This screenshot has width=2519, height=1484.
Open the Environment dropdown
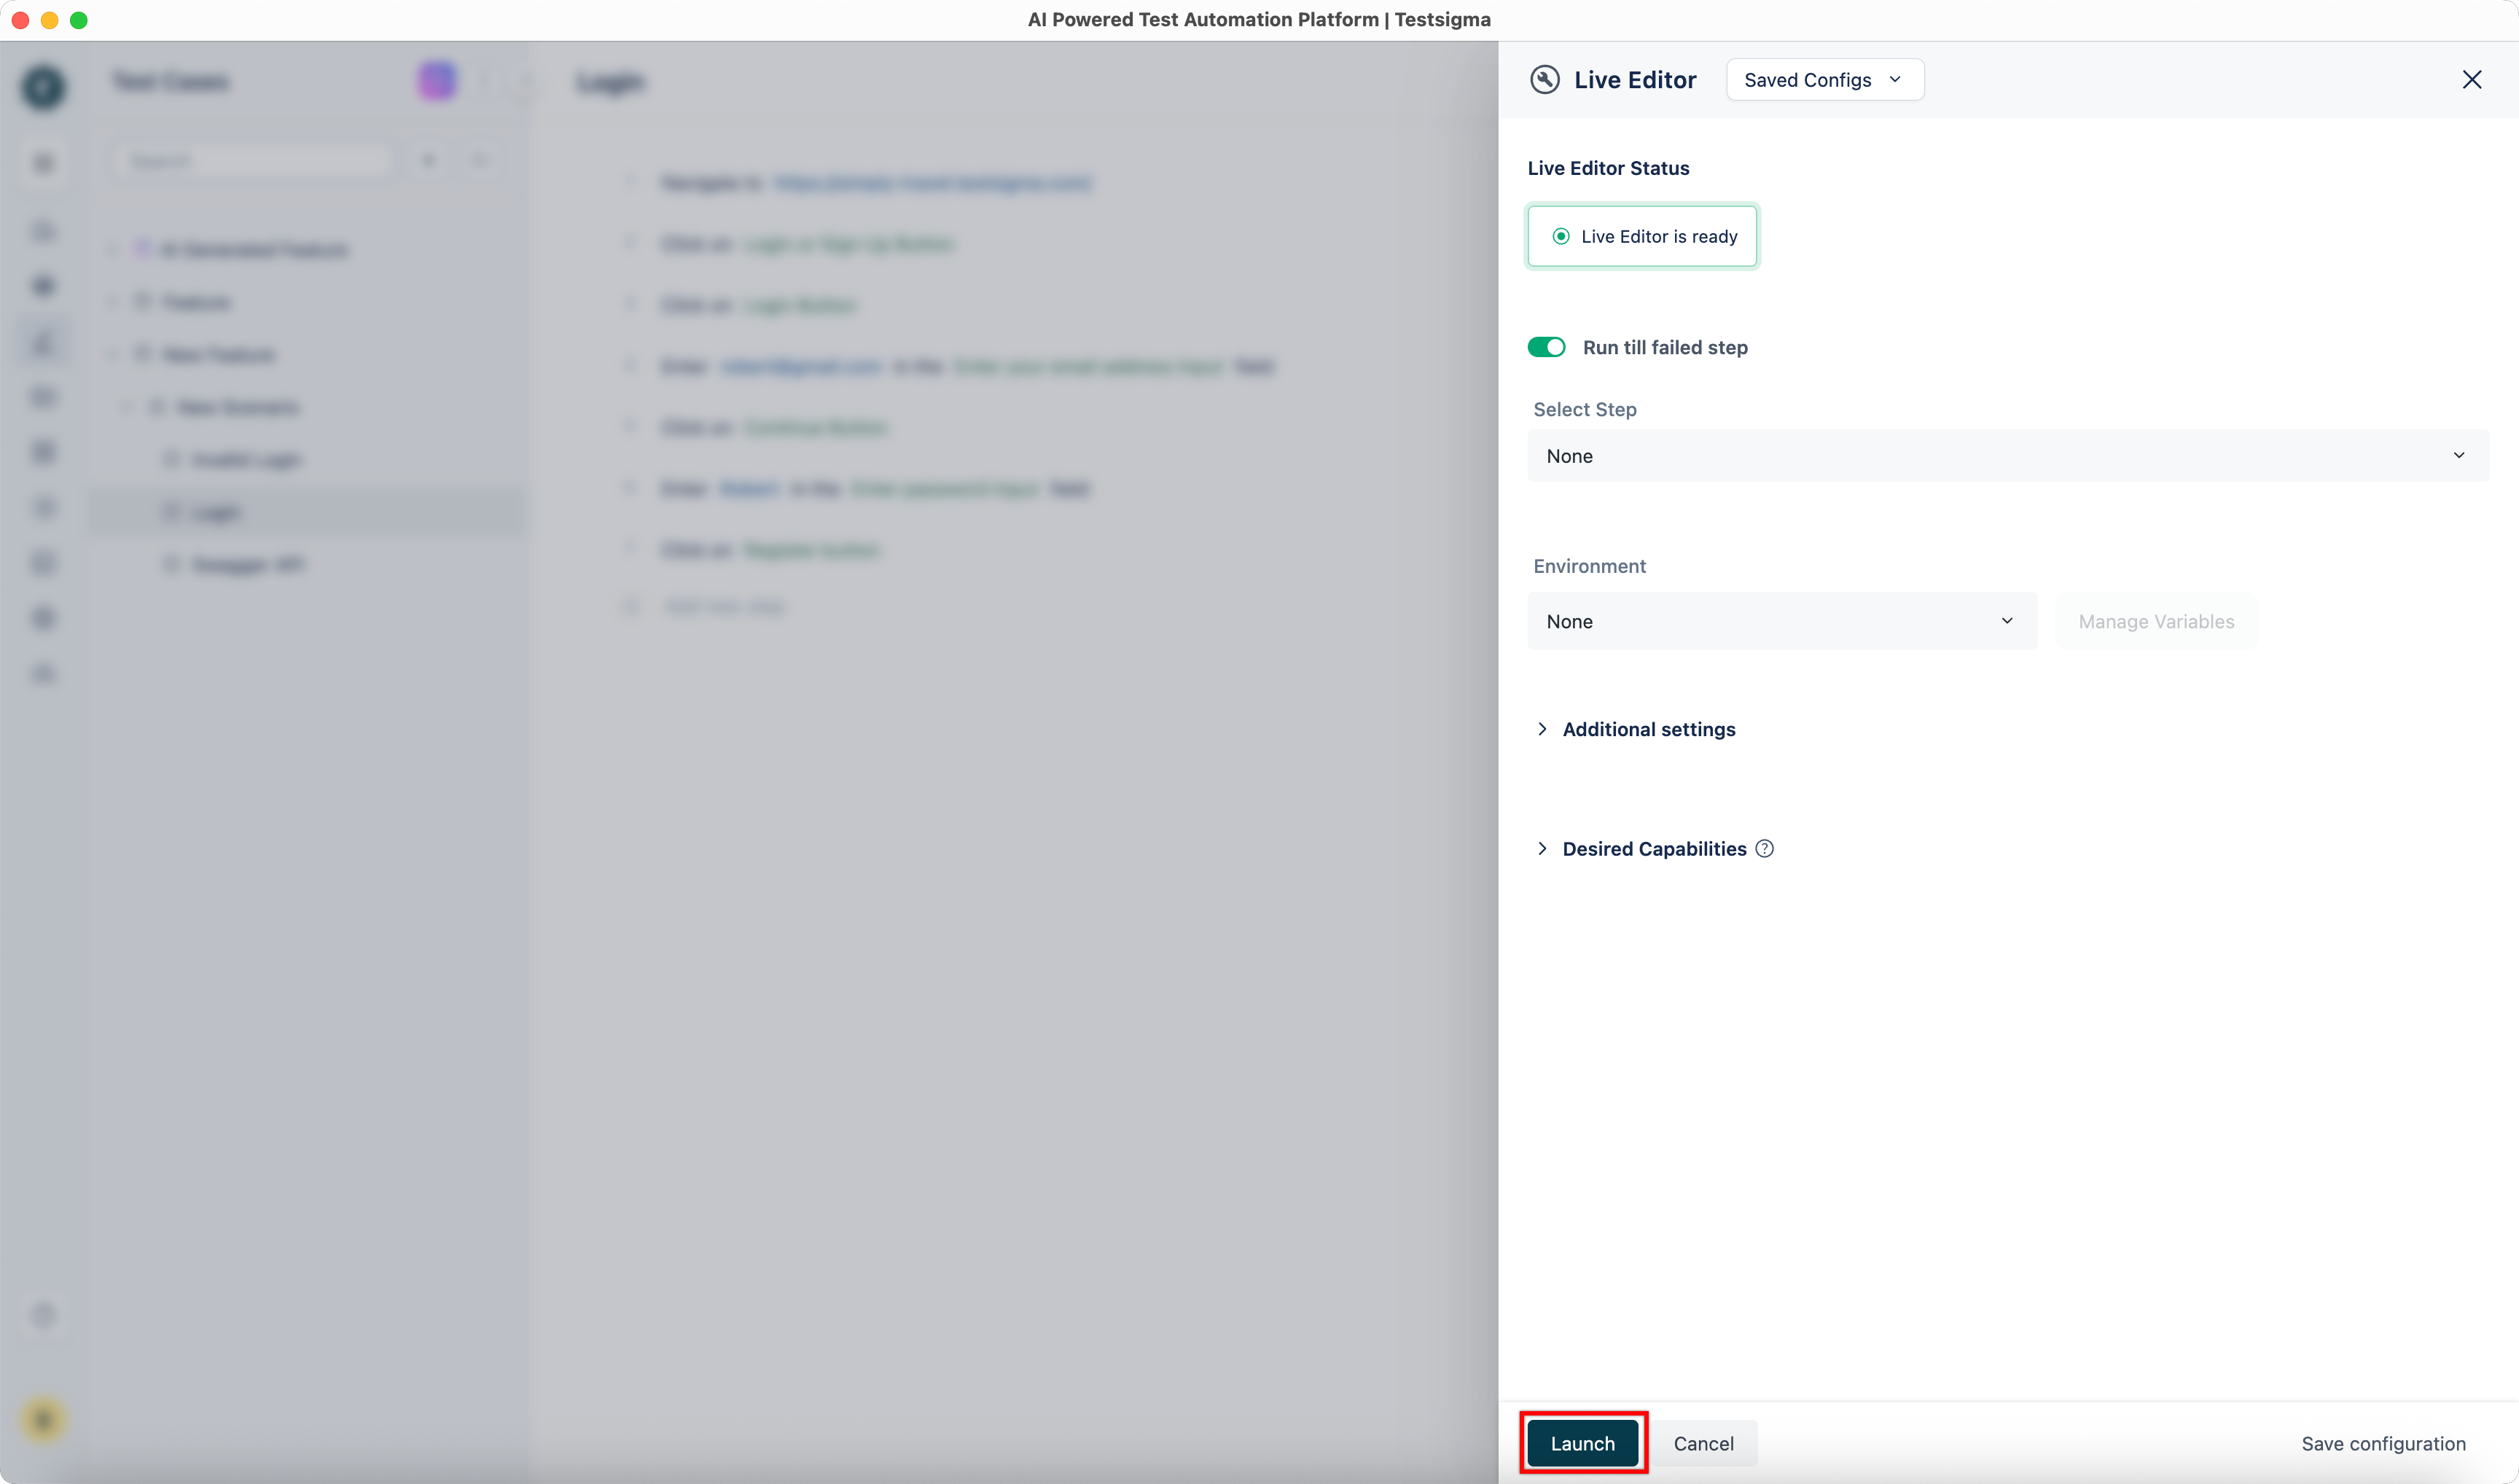1782,621
